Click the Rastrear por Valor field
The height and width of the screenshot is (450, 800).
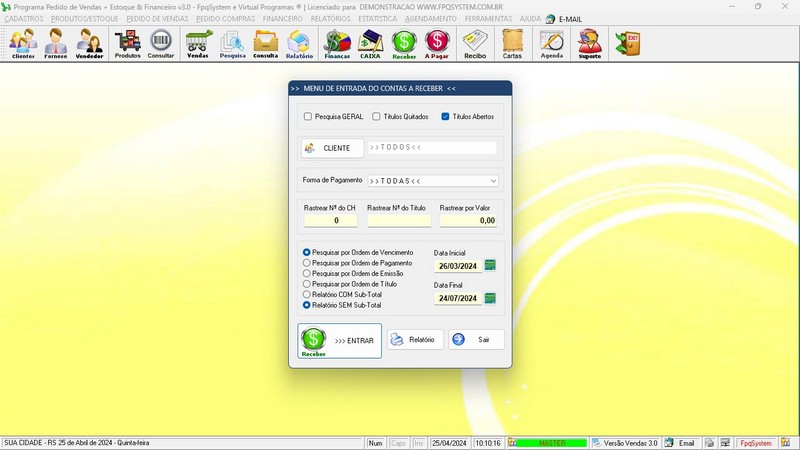(468, 220)
